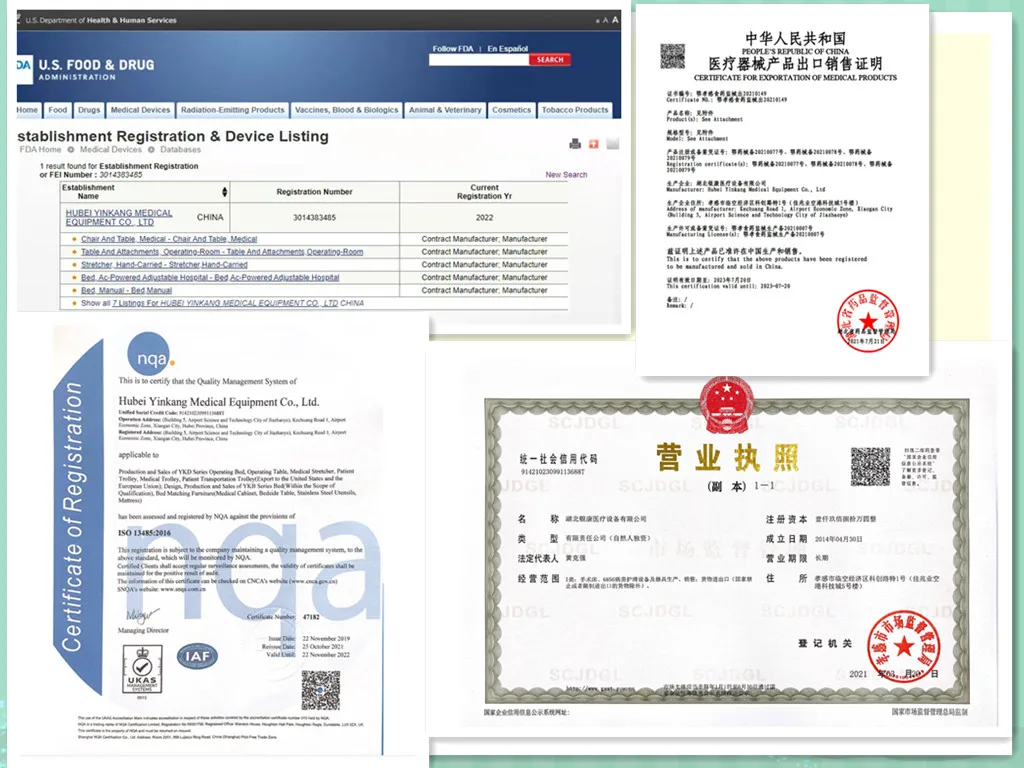
Task: Select the smallest font size A
Action: [598, 21]
